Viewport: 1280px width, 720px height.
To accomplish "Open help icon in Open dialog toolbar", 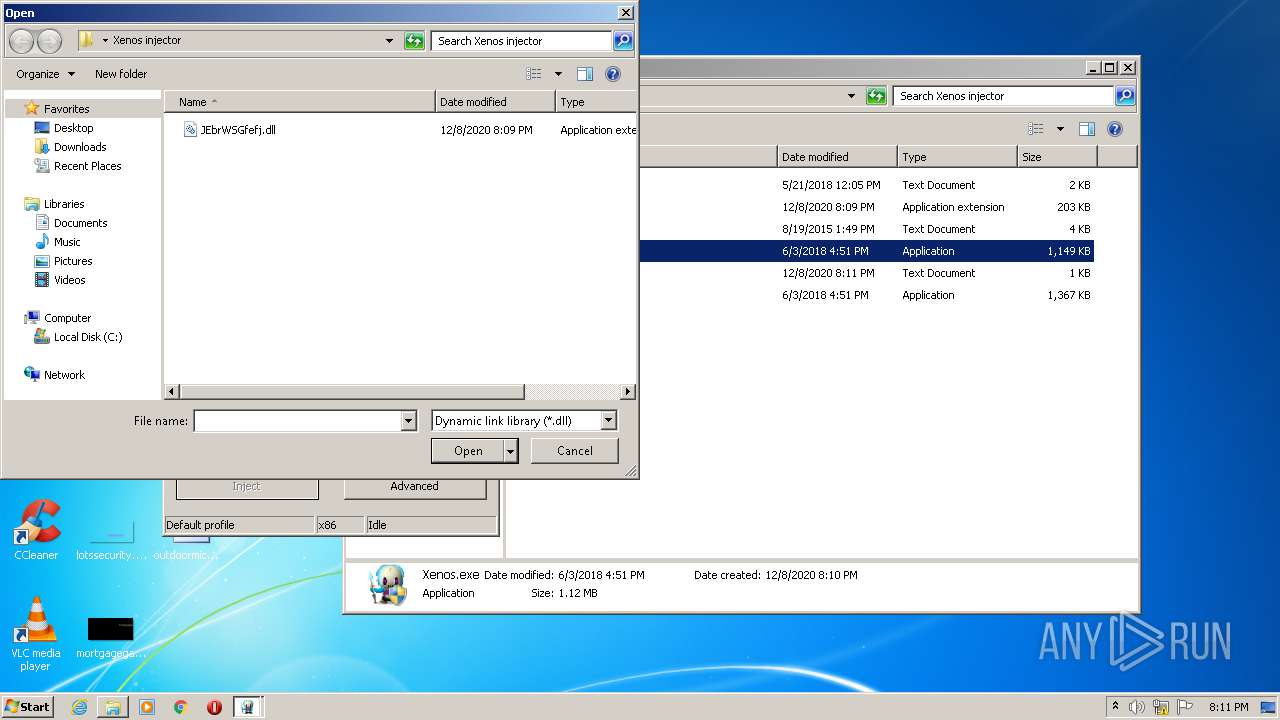I will pyautogui.click(x=613, y=74).
